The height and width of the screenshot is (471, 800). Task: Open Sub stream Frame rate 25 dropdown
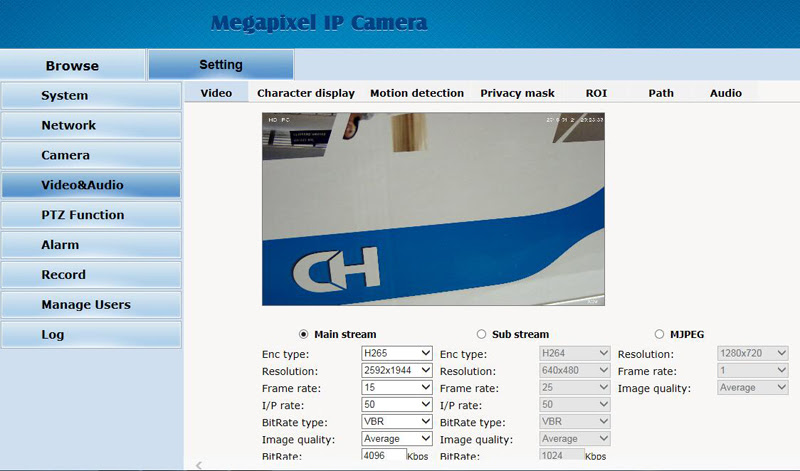(x=574, y=387)
